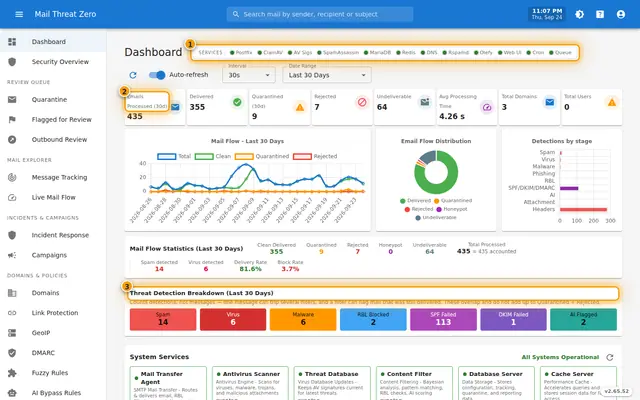640x400 pixels.
Task: Click the Message Tracking icon
Action: pyautogui.click(x=12, y=178)
